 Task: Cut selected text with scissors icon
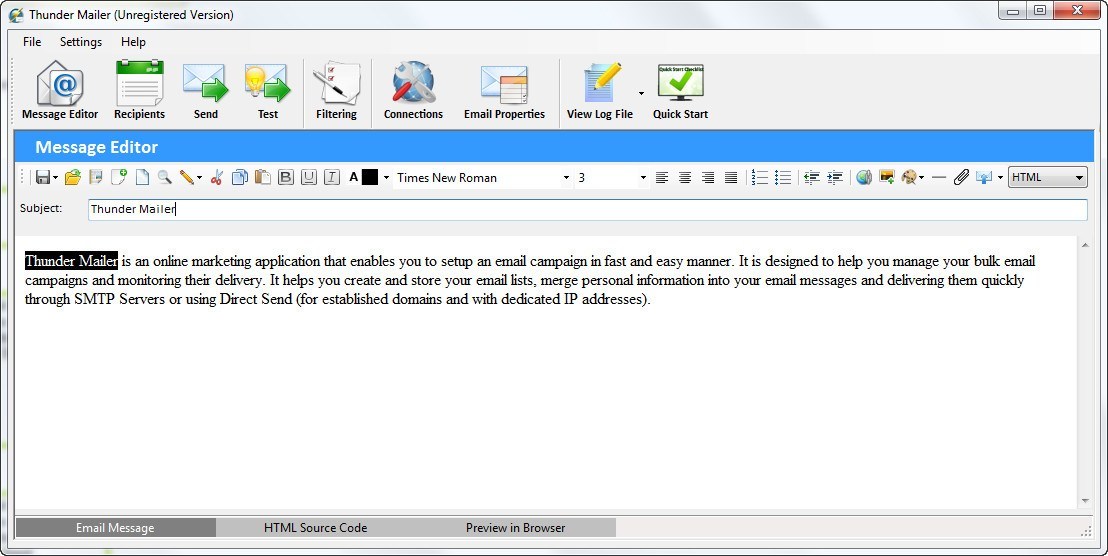[x=217, y=177]
